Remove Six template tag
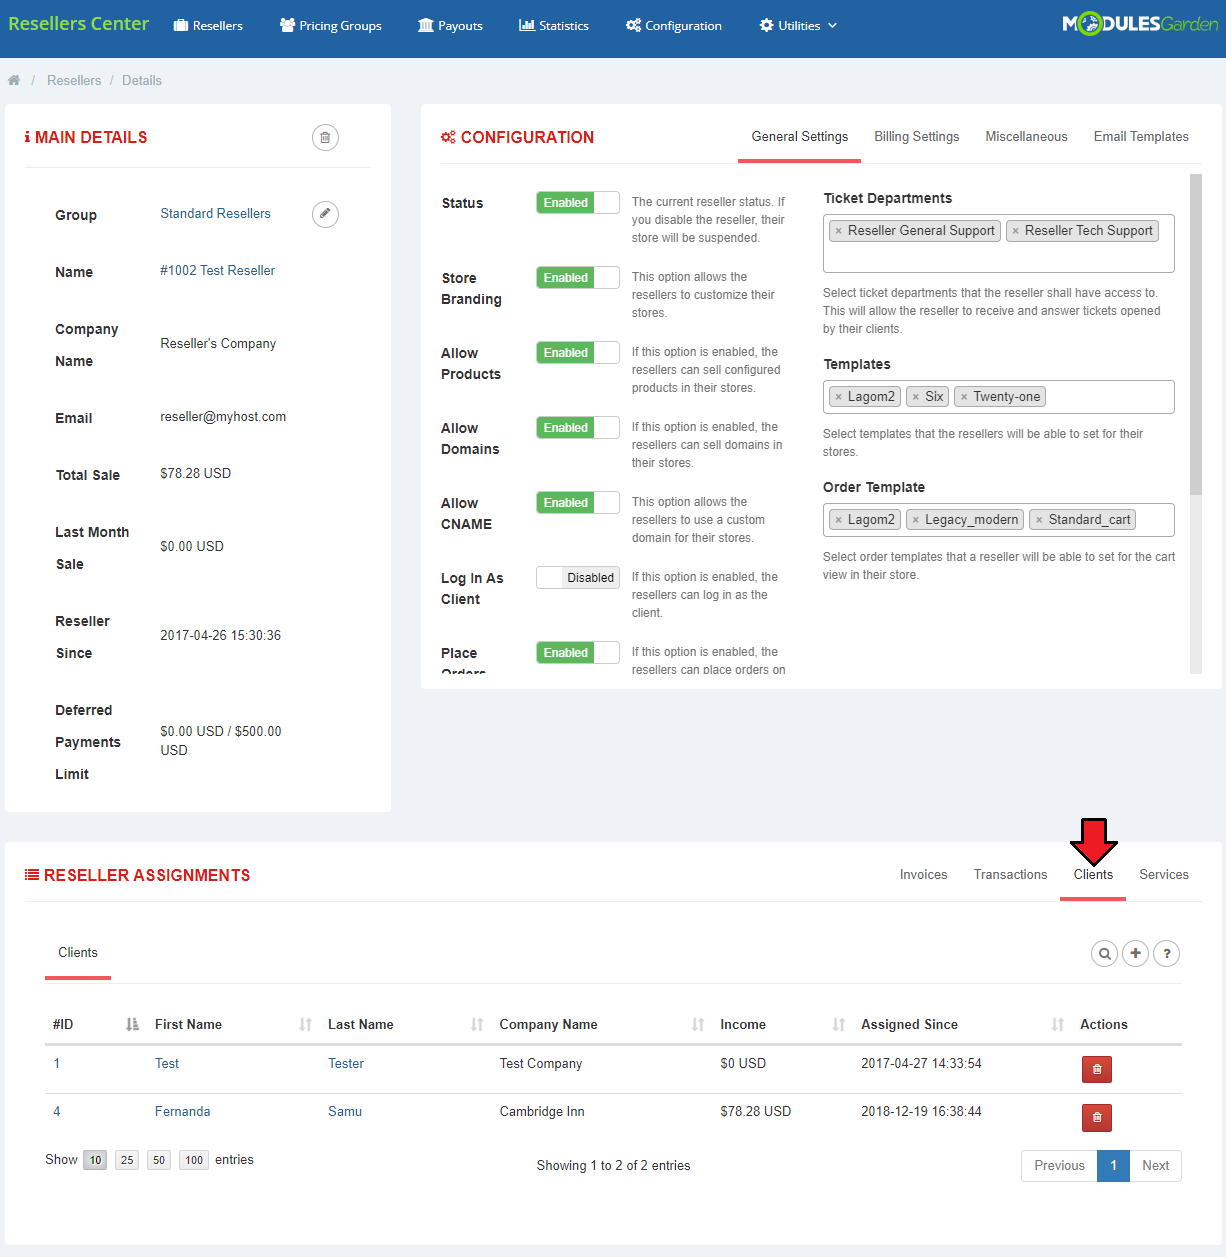 915,397
